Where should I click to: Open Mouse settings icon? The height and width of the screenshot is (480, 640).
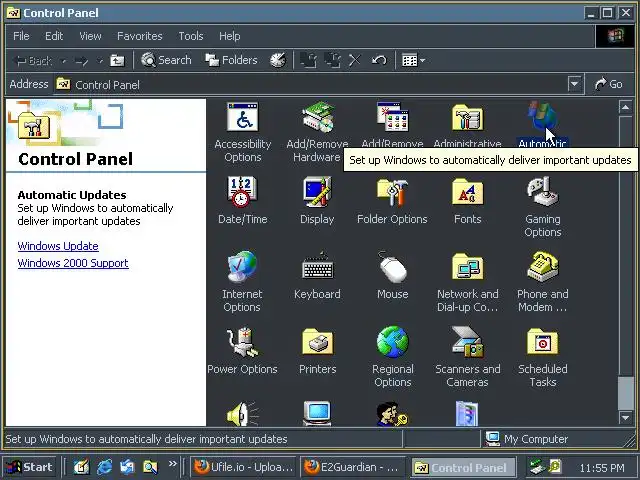(x=392, y=267)
